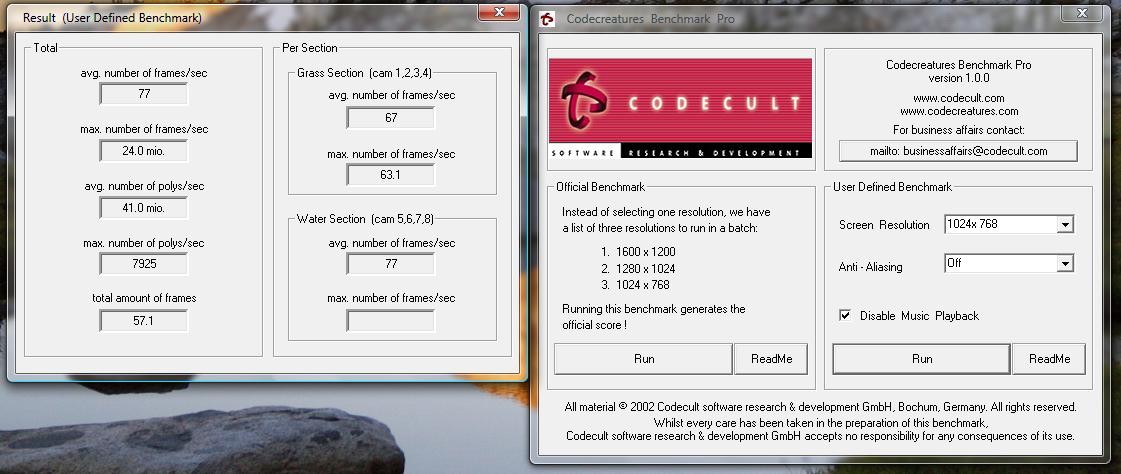Image resolution: width=1121 pixels, height=474 pixels.
Task: Click empty Water Section max. frames field
Action: point(390,320)
